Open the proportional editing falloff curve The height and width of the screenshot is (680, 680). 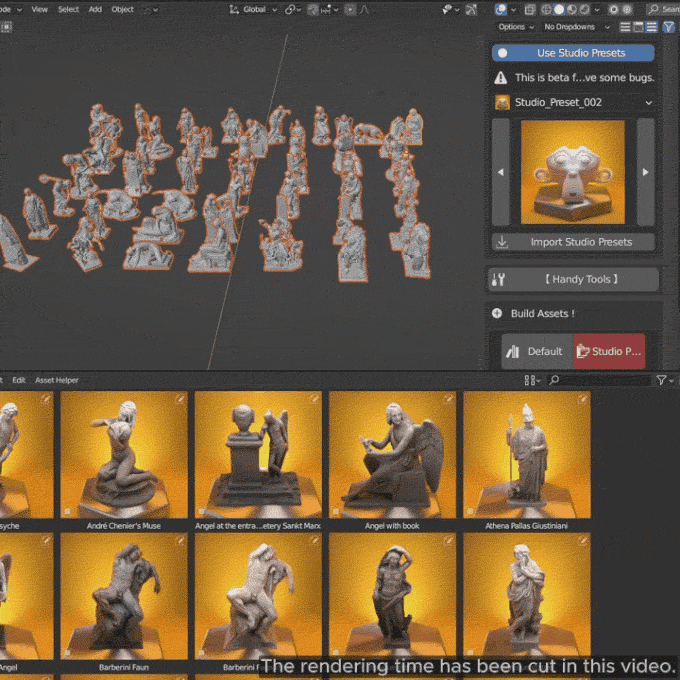click(x=364, y=9)
